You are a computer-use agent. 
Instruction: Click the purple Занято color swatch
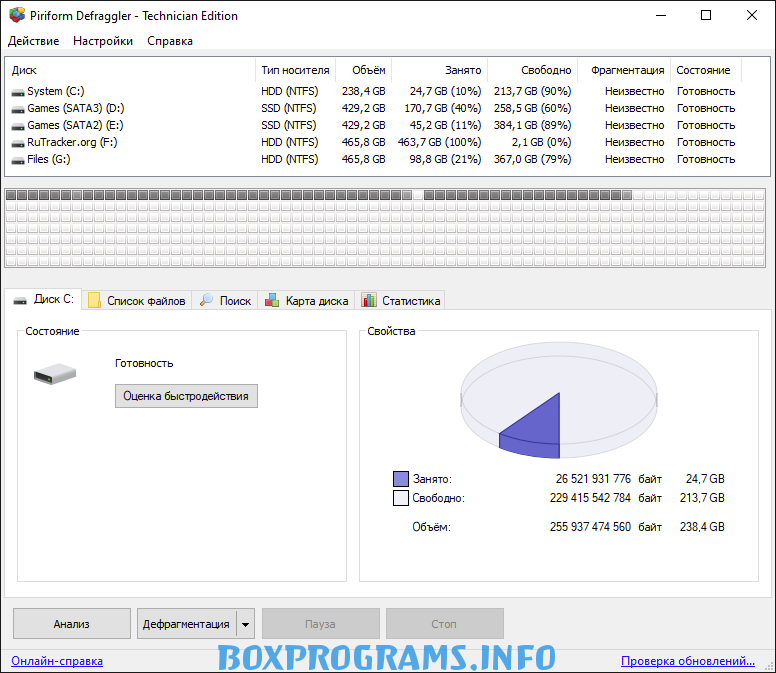point(401,479)
